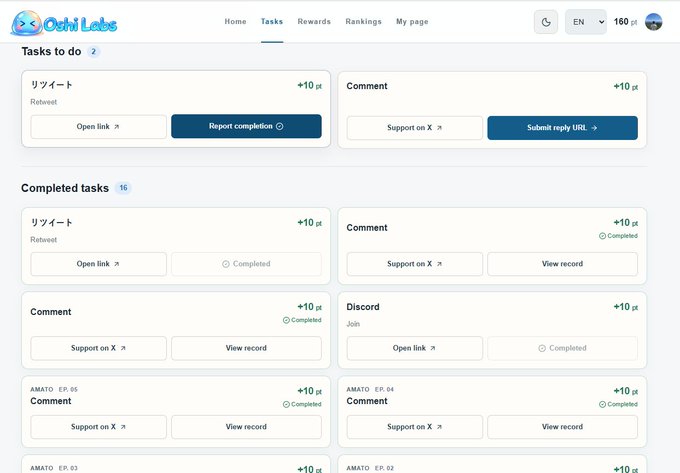Click Completed button on Discord card
The image size is (680, 473).
coord(562,348)
